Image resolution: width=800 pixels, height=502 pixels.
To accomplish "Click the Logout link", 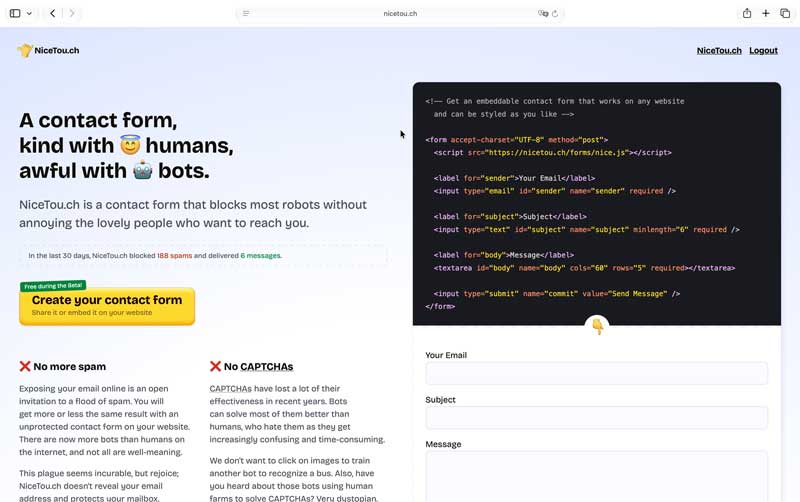I will (763, 50).
